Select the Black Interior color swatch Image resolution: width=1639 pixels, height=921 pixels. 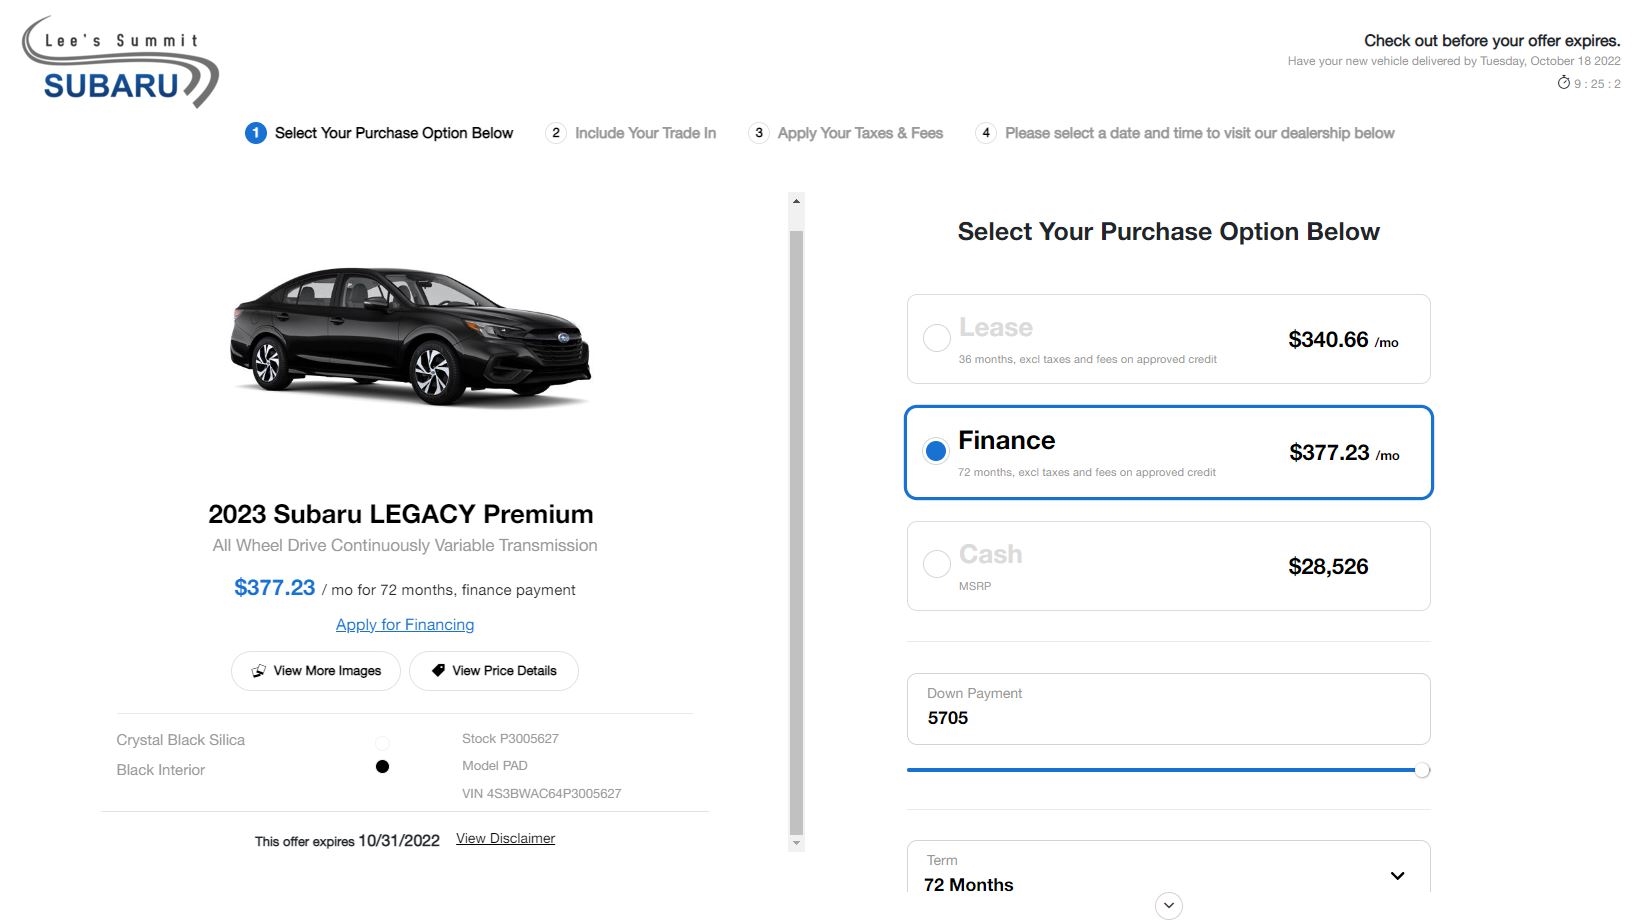[382, 767]
